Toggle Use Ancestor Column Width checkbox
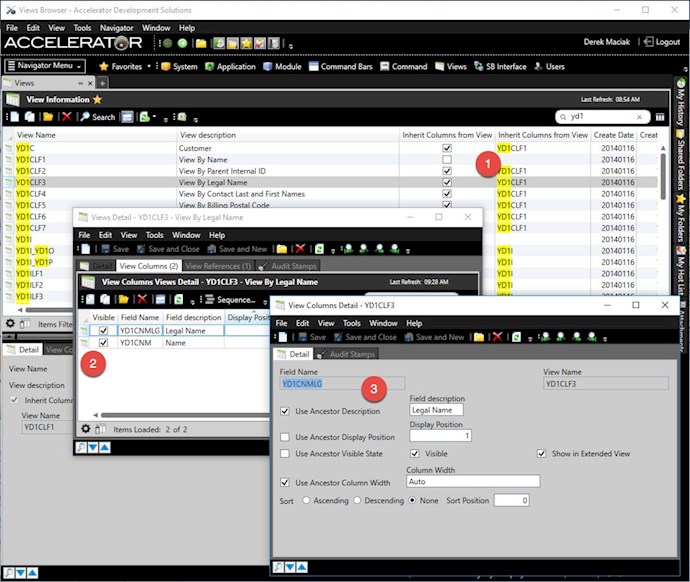Screen dimensions: 690x582 coord(285,483)
